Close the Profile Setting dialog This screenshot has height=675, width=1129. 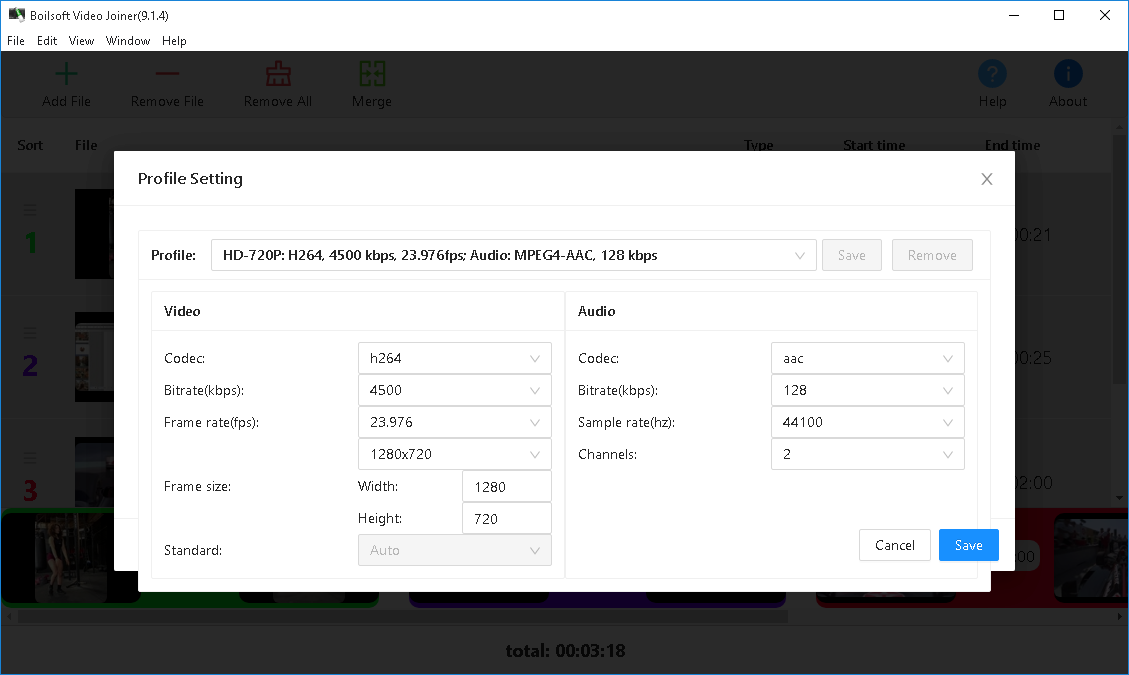point(987,179)
